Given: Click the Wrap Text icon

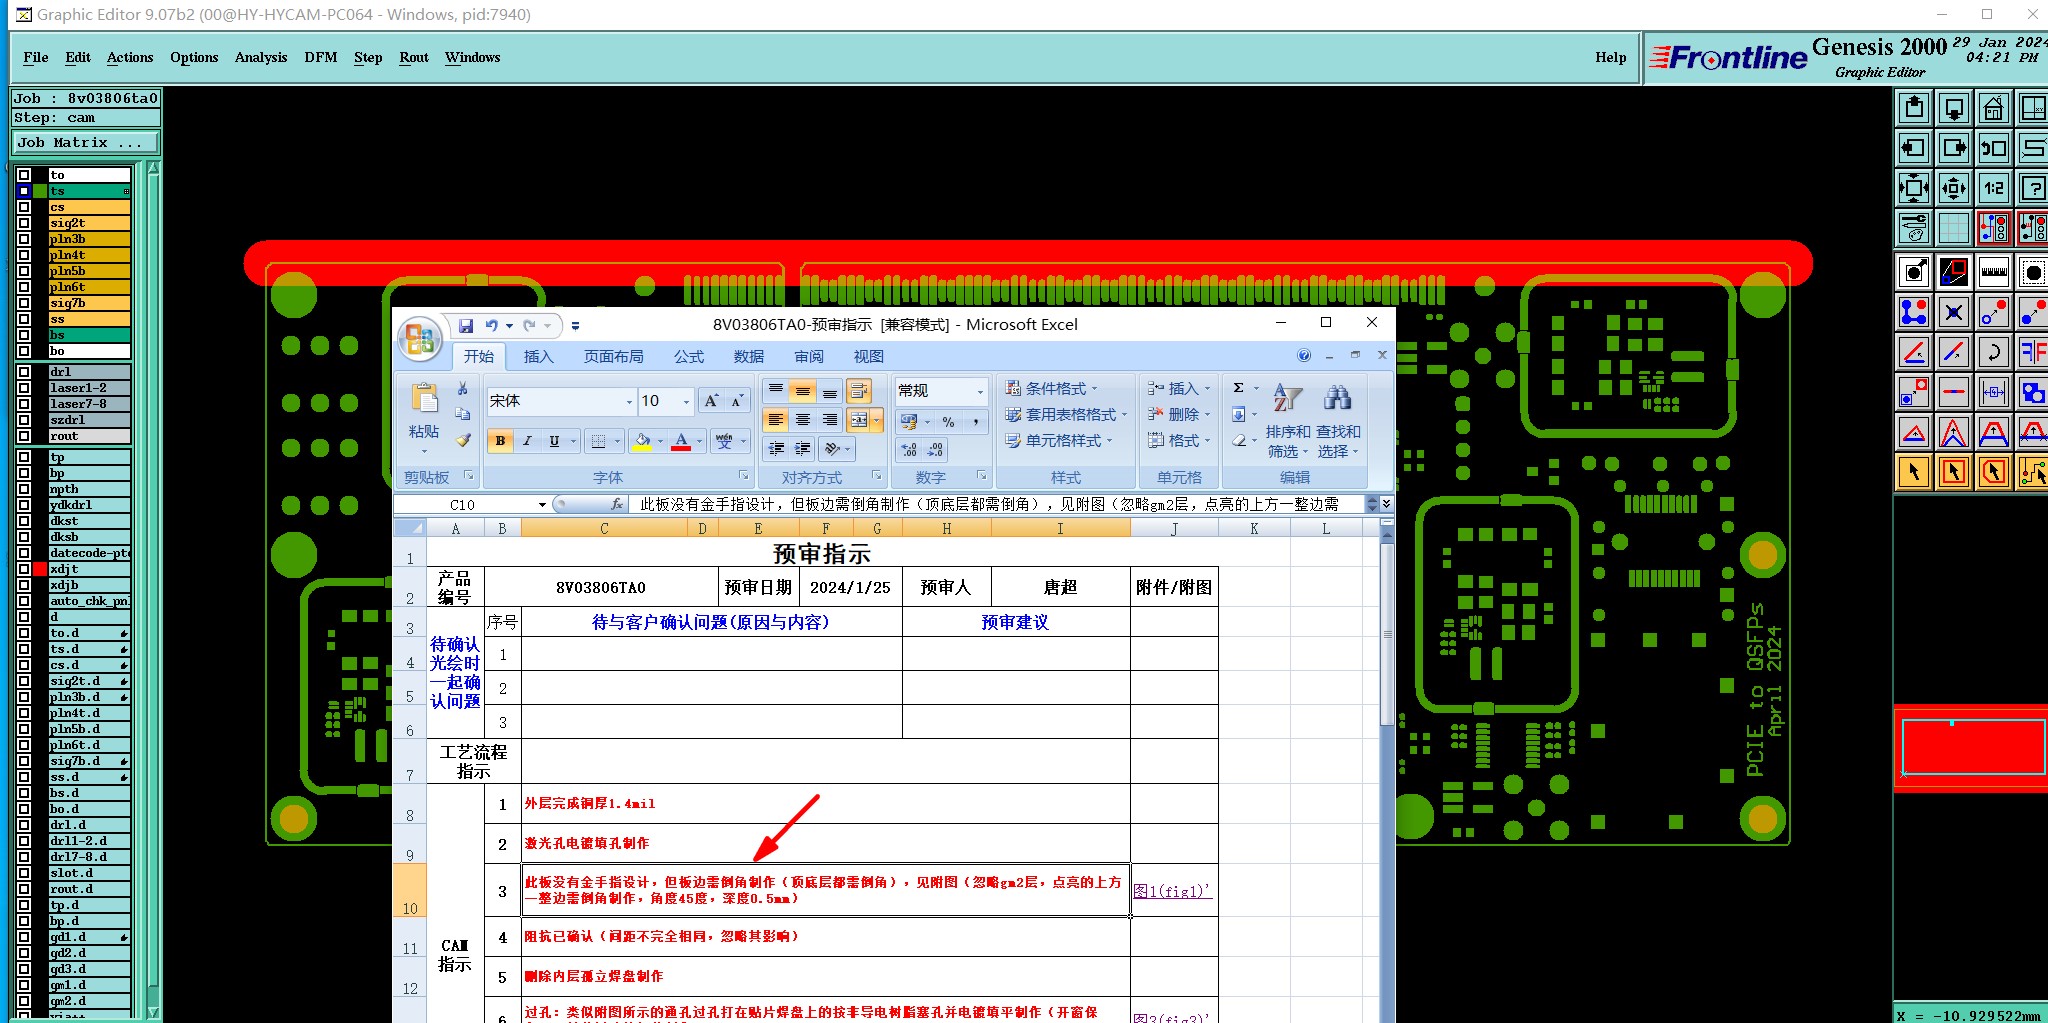Looking at the screenshot, I should (858, 391).
